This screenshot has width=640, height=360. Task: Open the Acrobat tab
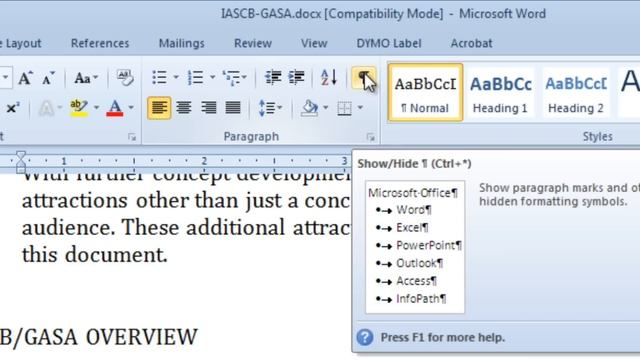click(471, 43)
